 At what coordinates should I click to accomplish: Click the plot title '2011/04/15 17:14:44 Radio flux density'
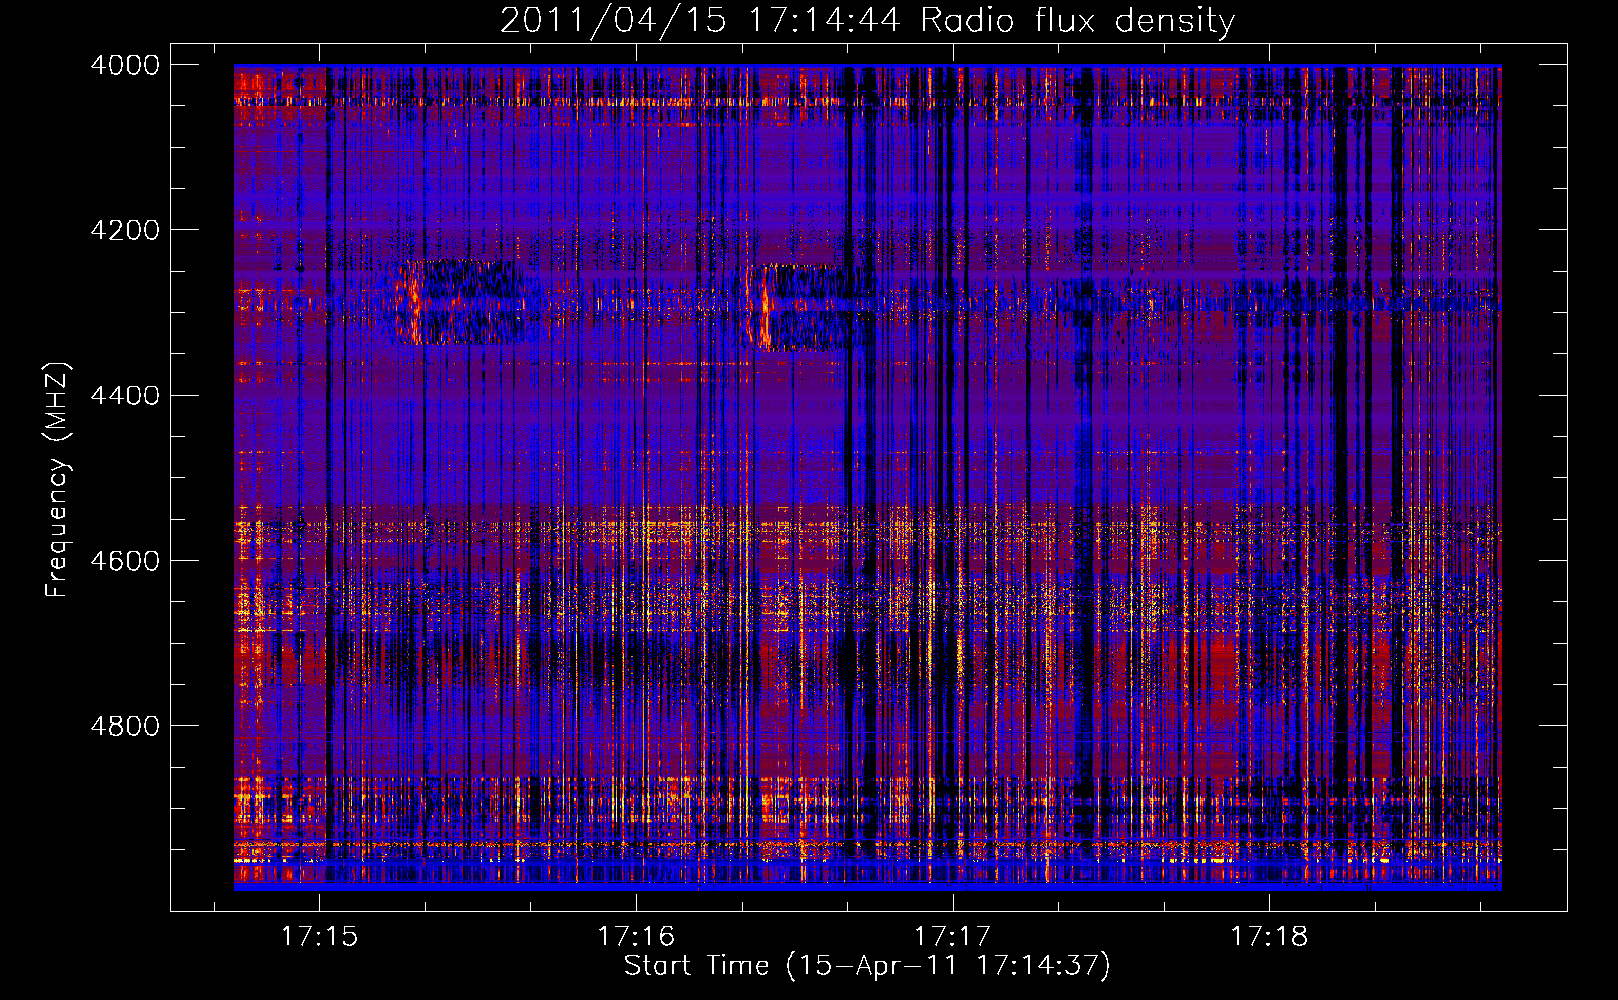click(867, 21)
